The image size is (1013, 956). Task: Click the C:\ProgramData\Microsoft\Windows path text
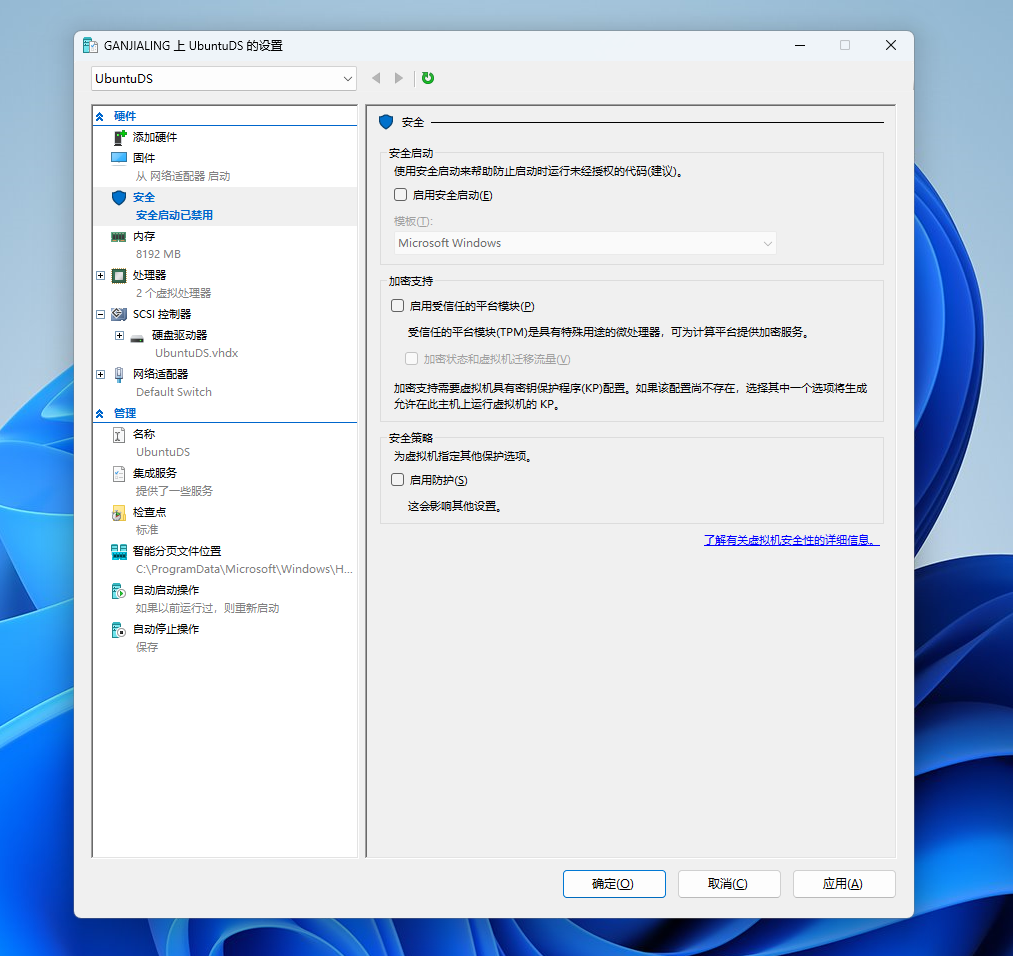click(244, 569)
